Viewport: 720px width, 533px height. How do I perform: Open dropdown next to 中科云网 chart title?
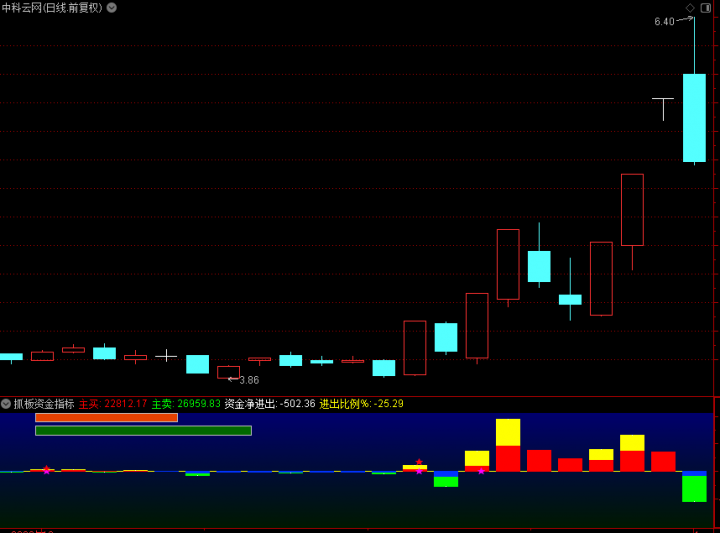(x=112, y=7)
